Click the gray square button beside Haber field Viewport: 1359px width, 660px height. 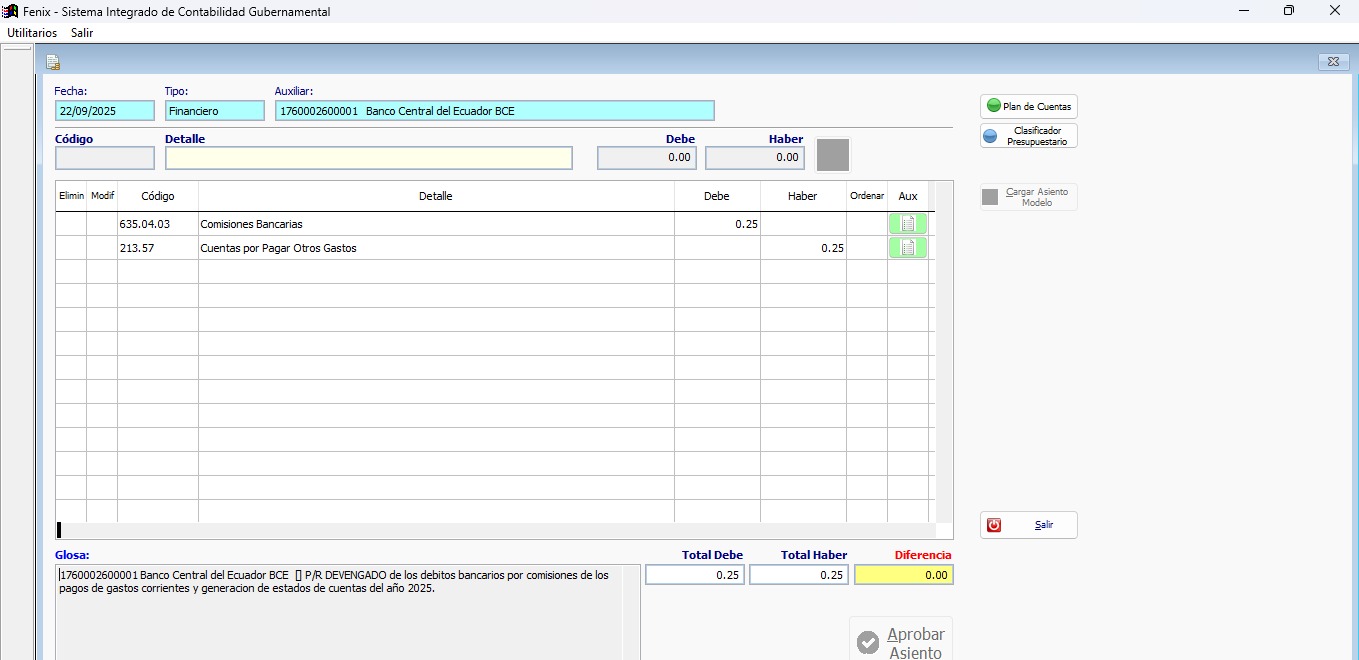tap(832, 155)
